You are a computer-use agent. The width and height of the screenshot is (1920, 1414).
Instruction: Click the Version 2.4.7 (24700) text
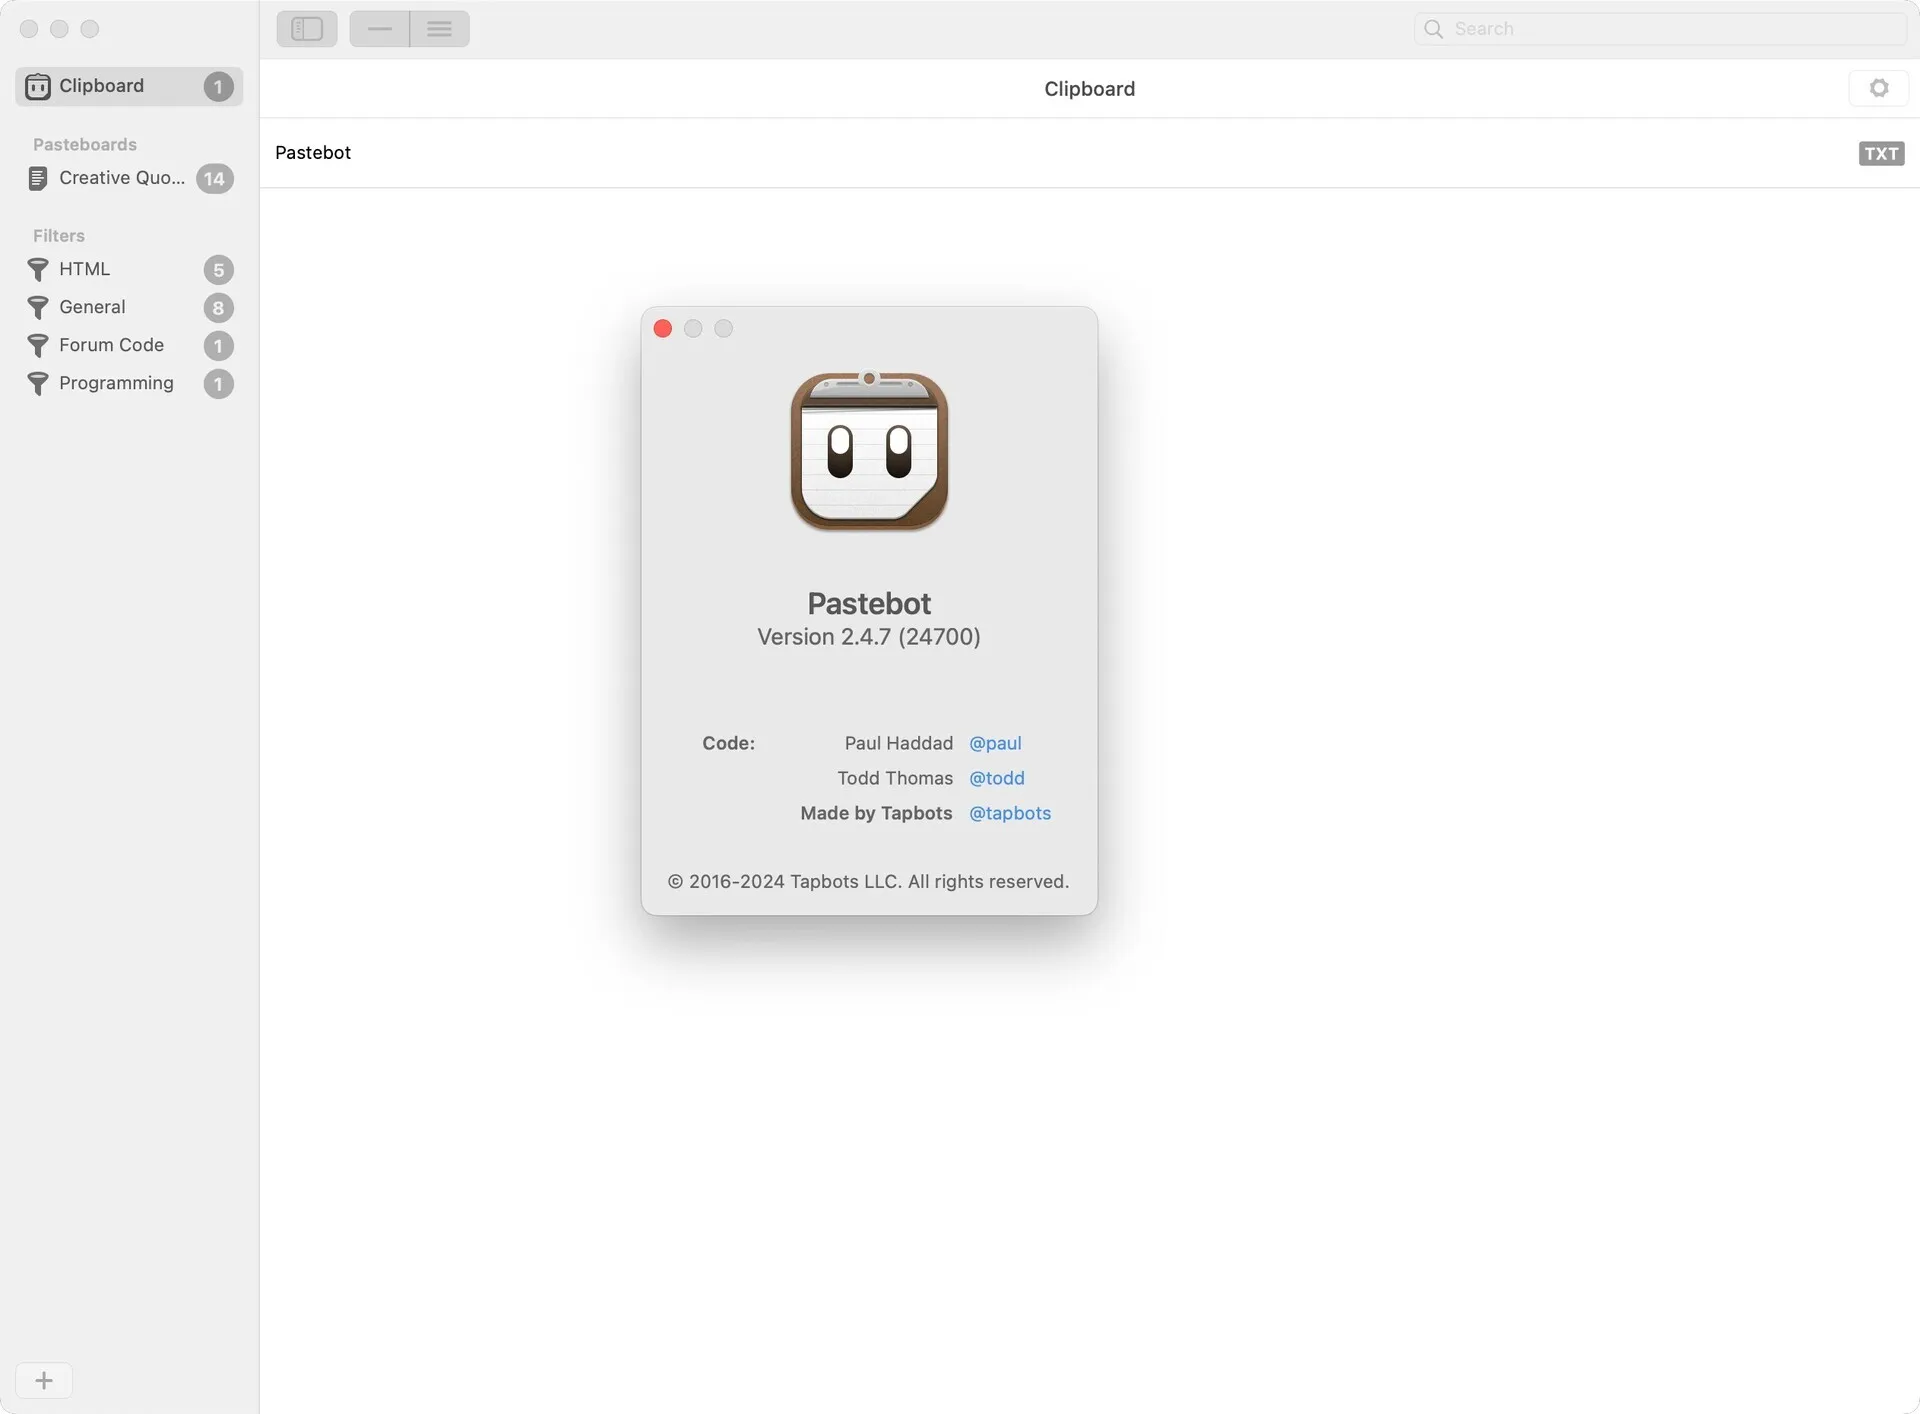point(869,637)
